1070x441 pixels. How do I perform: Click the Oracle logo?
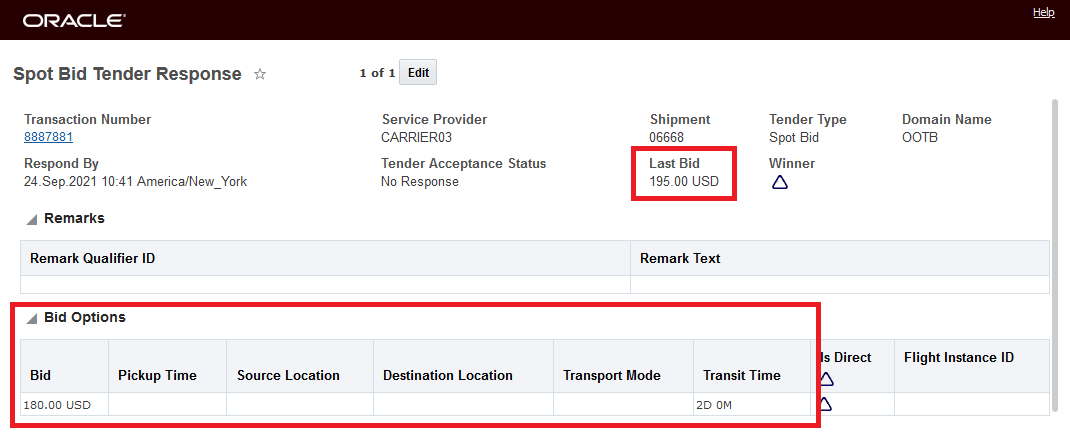[74, 20]
